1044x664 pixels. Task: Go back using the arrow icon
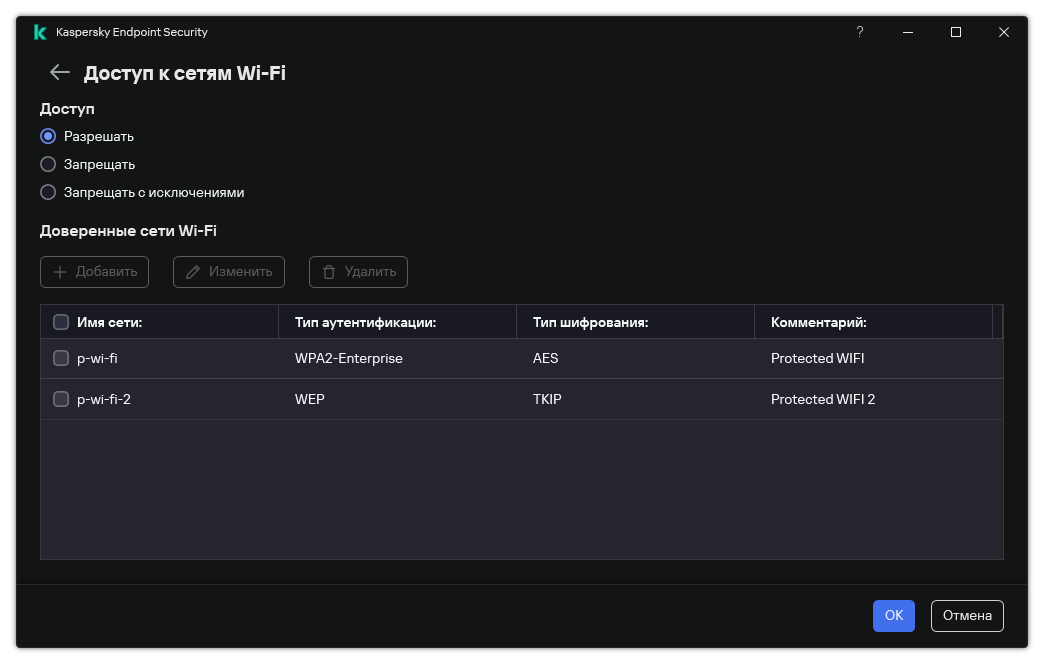click(x=59, y=72)
